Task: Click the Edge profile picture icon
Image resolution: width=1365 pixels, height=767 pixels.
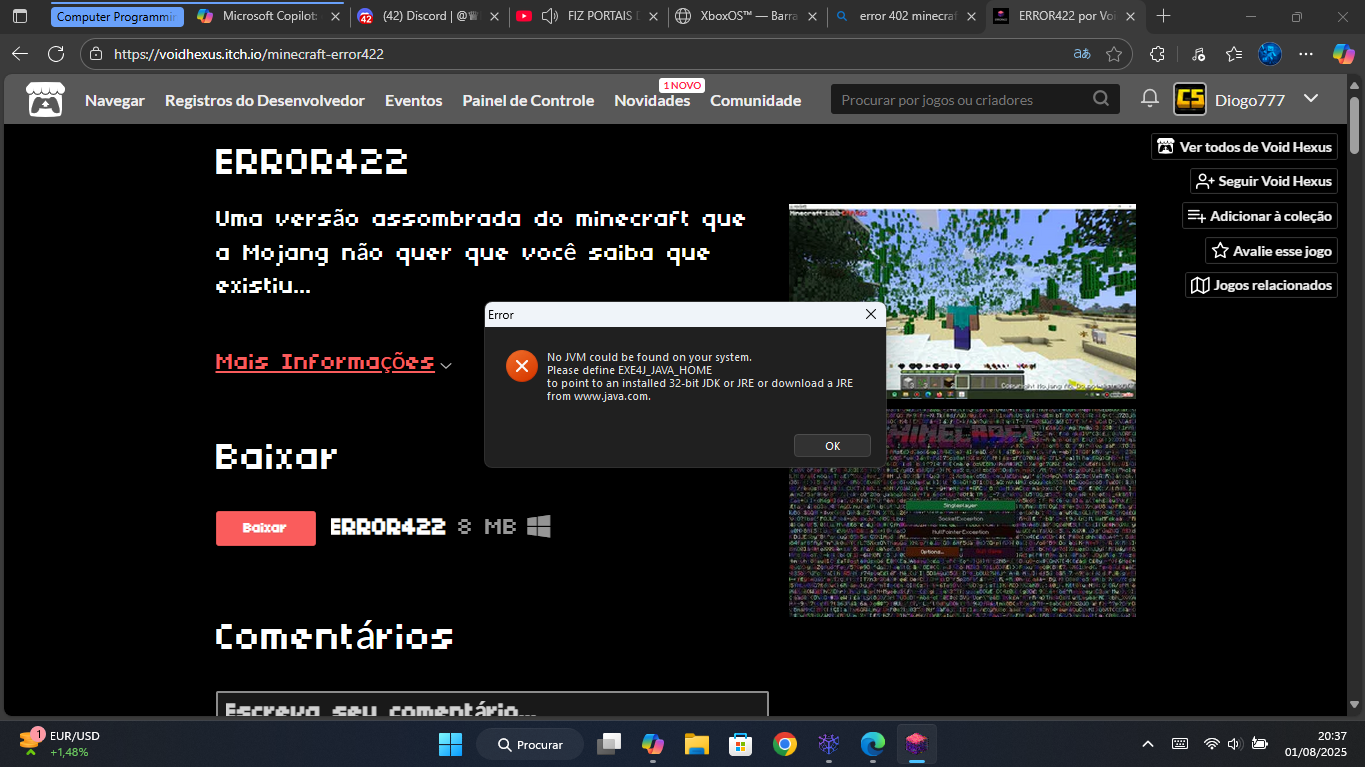Action: click(x=1270, y=54)
